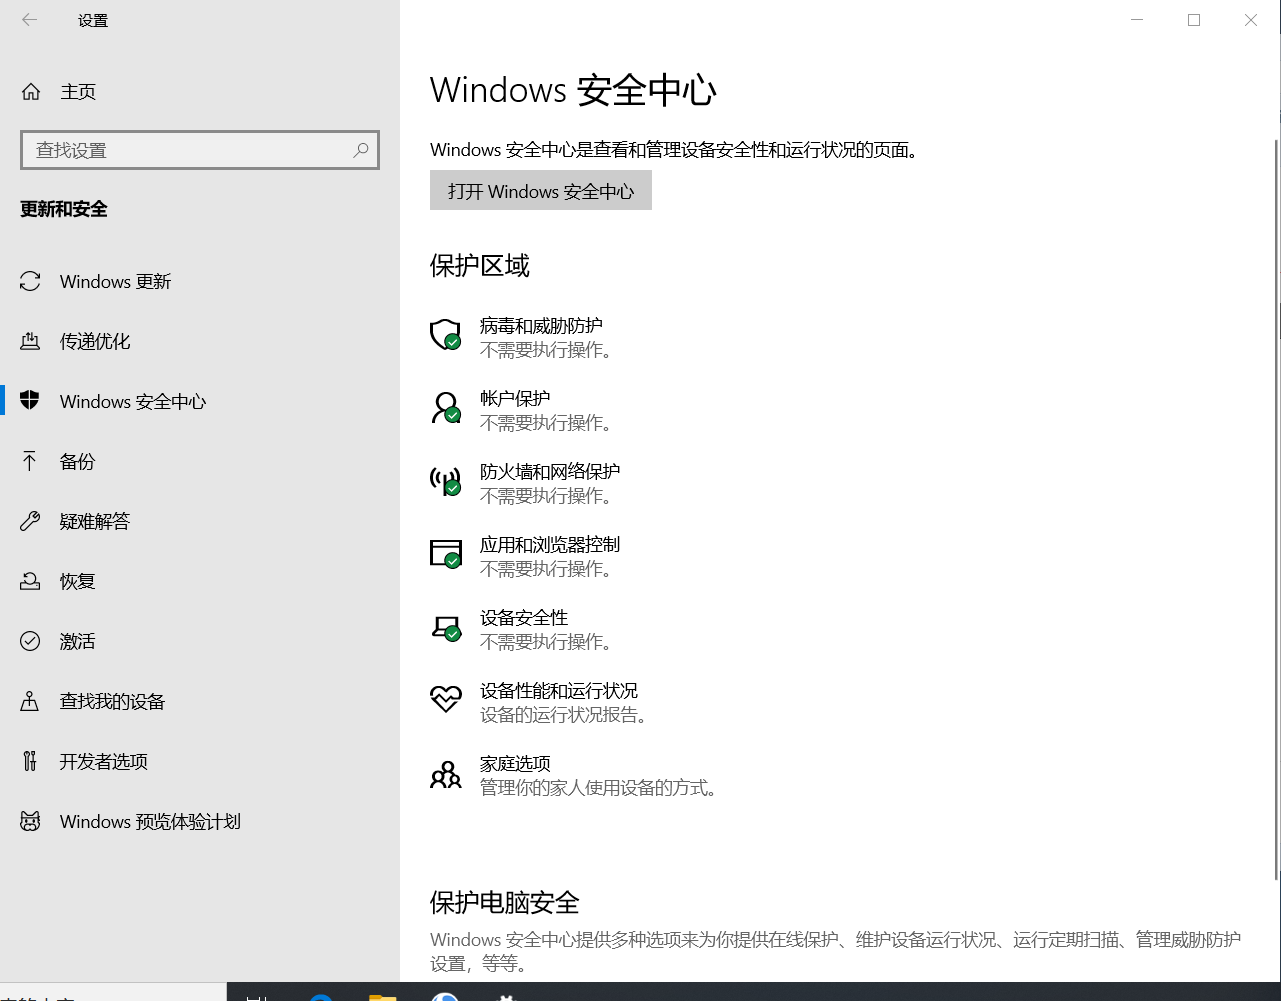Focus the 查找设置 search field
Viewport: 1281px width, 1001px height.
pyautogui.click(x=200, y=150)
